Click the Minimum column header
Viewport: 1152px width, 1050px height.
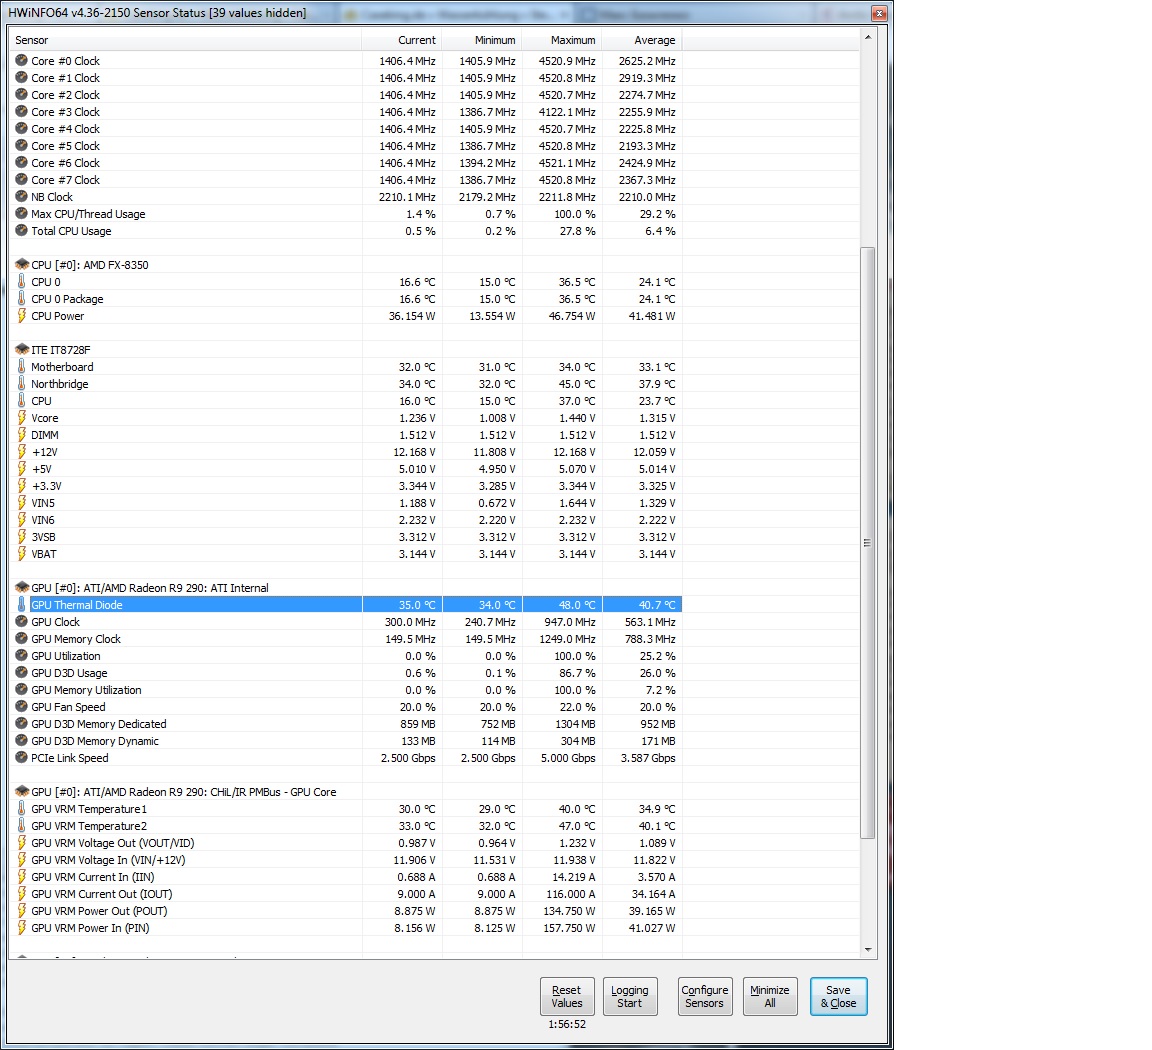(x=482, y=40)
